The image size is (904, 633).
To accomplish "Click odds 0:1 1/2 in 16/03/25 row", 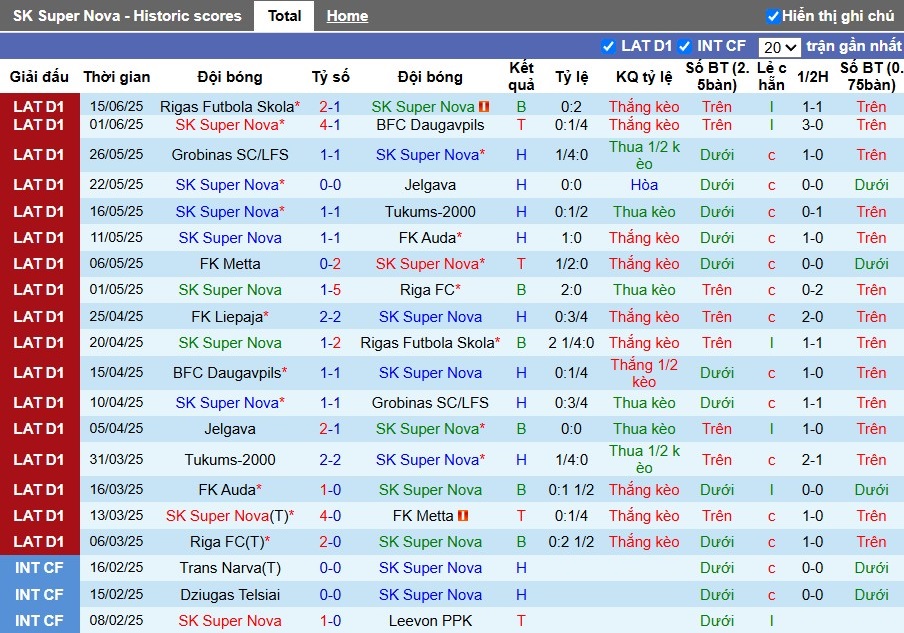I will tap(571, 489).
